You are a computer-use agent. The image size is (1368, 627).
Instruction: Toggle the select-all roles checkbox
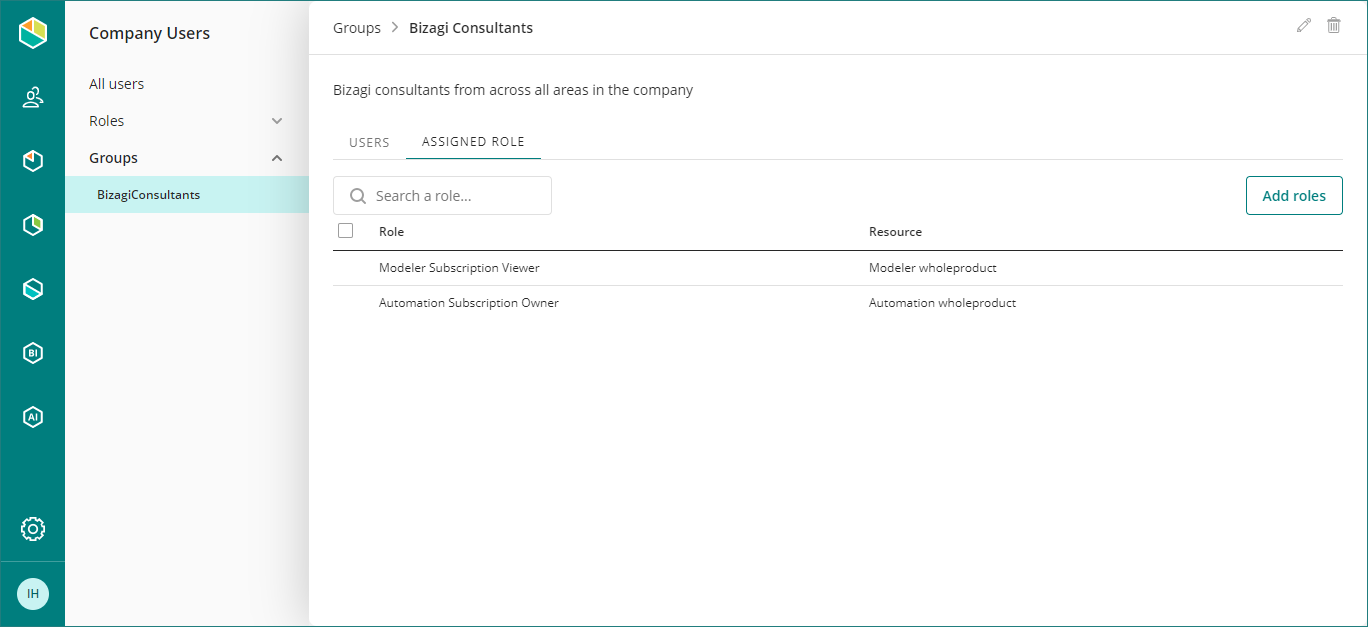pyautogui.click(x=346, y=231)
